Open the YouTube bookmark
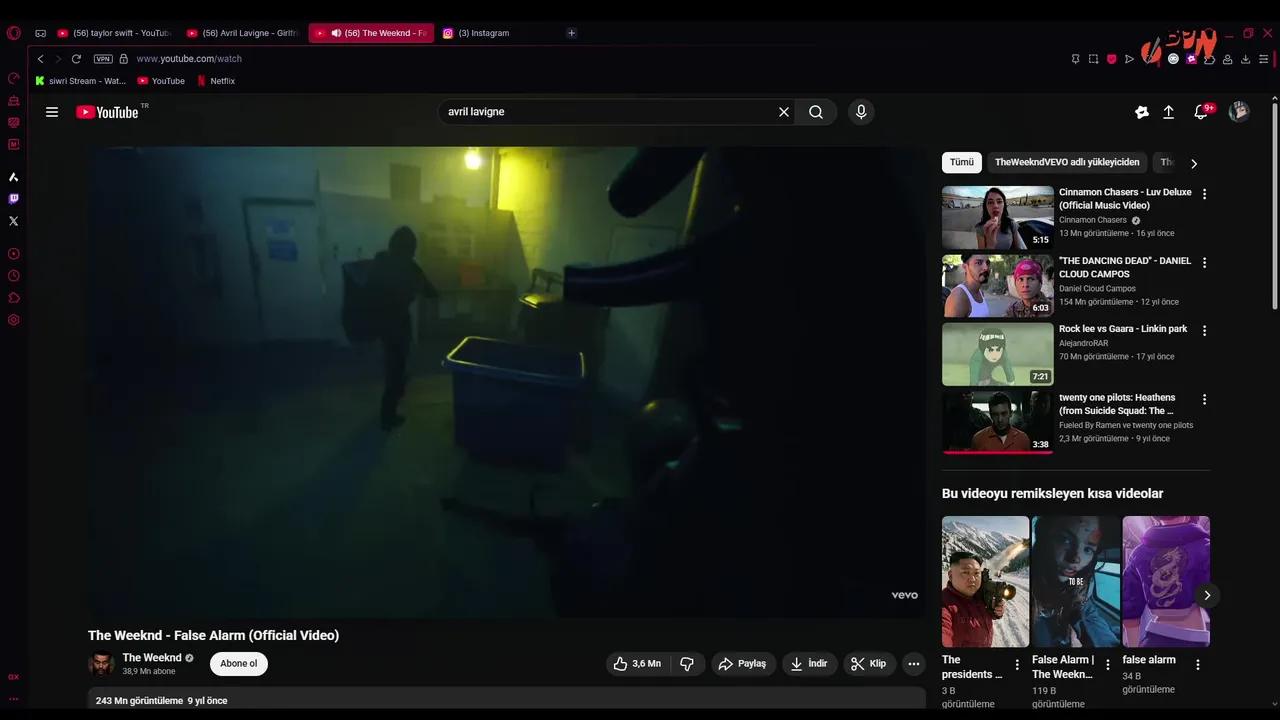 click(x=161, y=81)
